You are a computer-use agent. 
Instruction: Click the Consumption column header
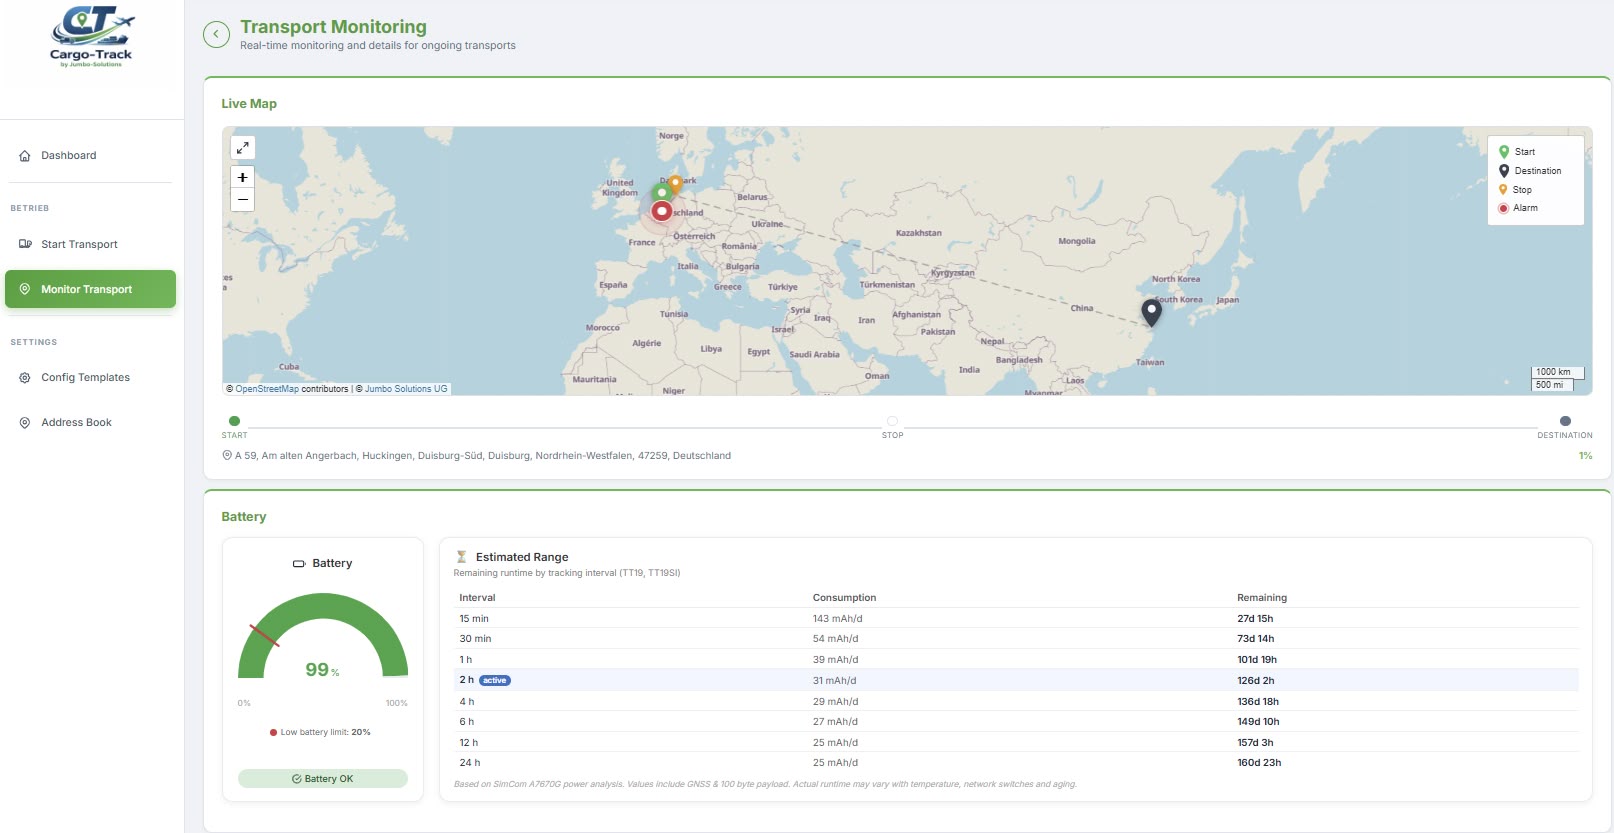[844, 598]
